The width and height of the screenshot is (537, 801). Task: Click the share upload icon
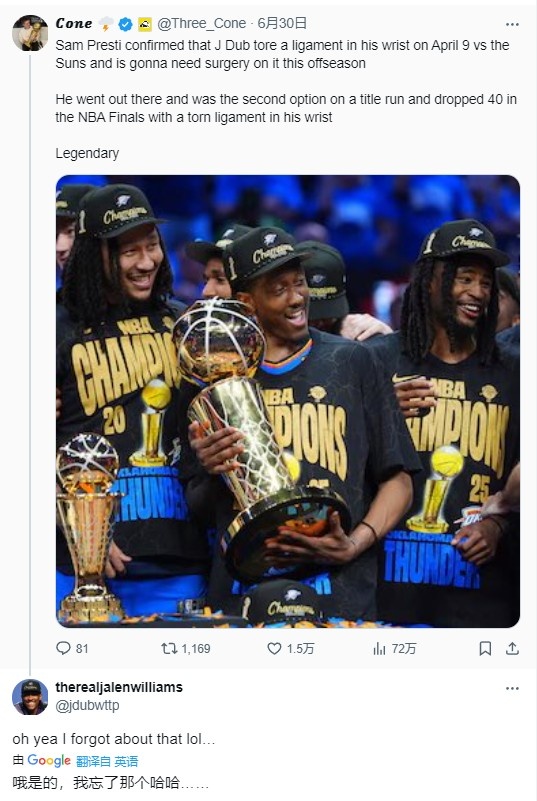coord(512,648)
